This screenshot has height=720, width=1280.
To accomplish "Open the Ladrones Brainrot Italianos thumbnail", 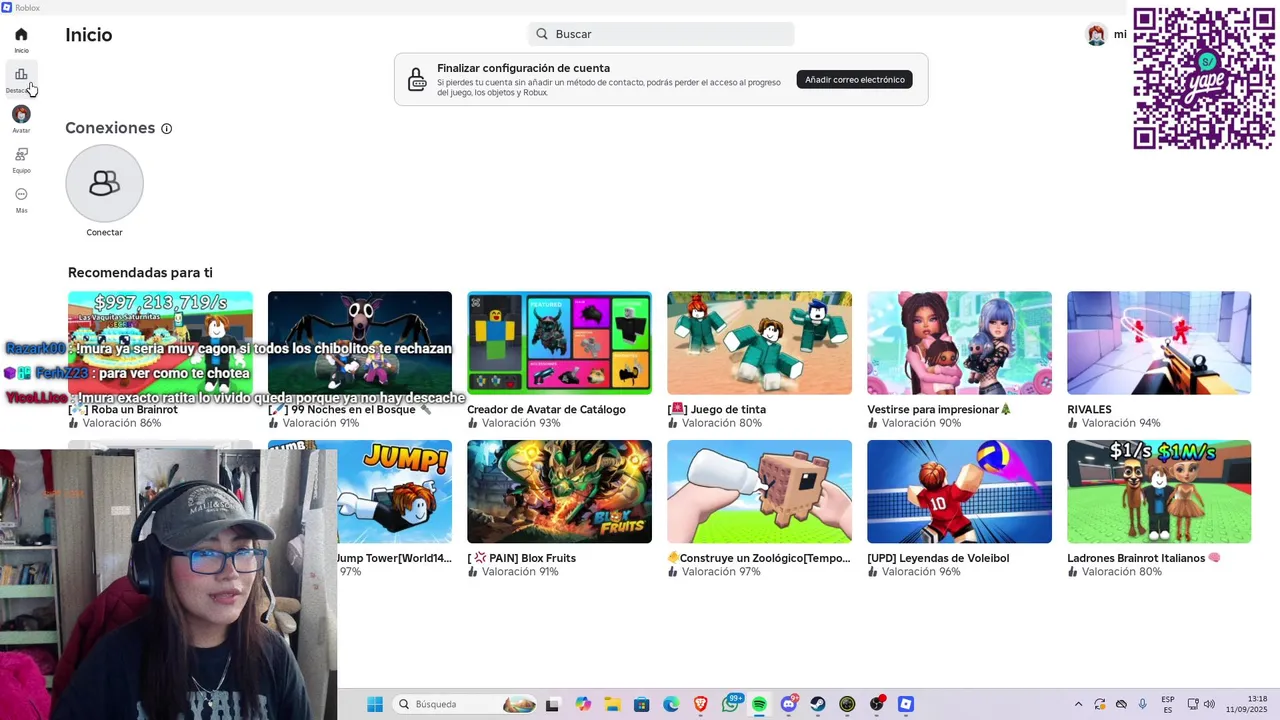I will [x=1159, y=492].
